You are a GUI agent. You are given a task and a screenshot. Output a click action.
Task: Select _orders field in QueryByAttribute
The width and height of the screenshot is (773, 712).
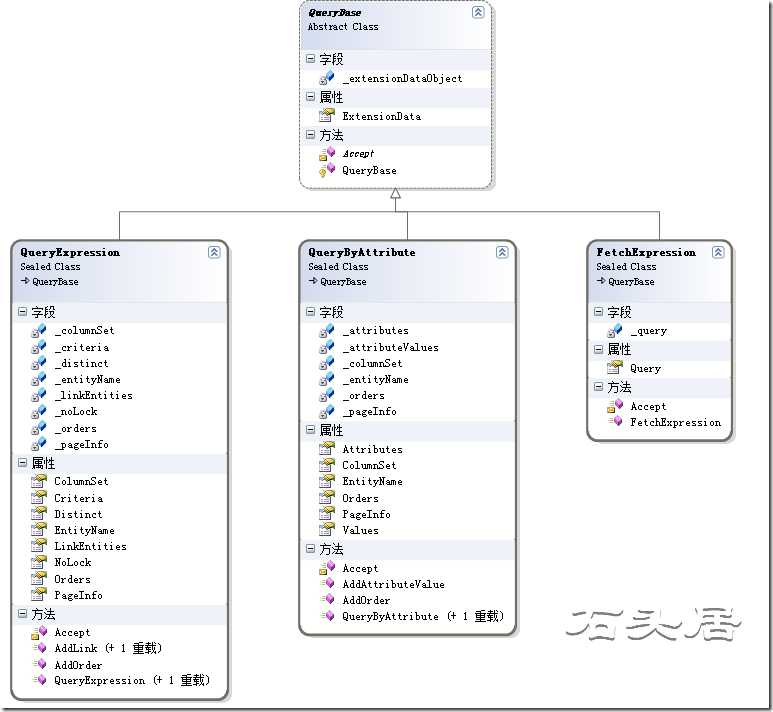[x=364, y=395]
